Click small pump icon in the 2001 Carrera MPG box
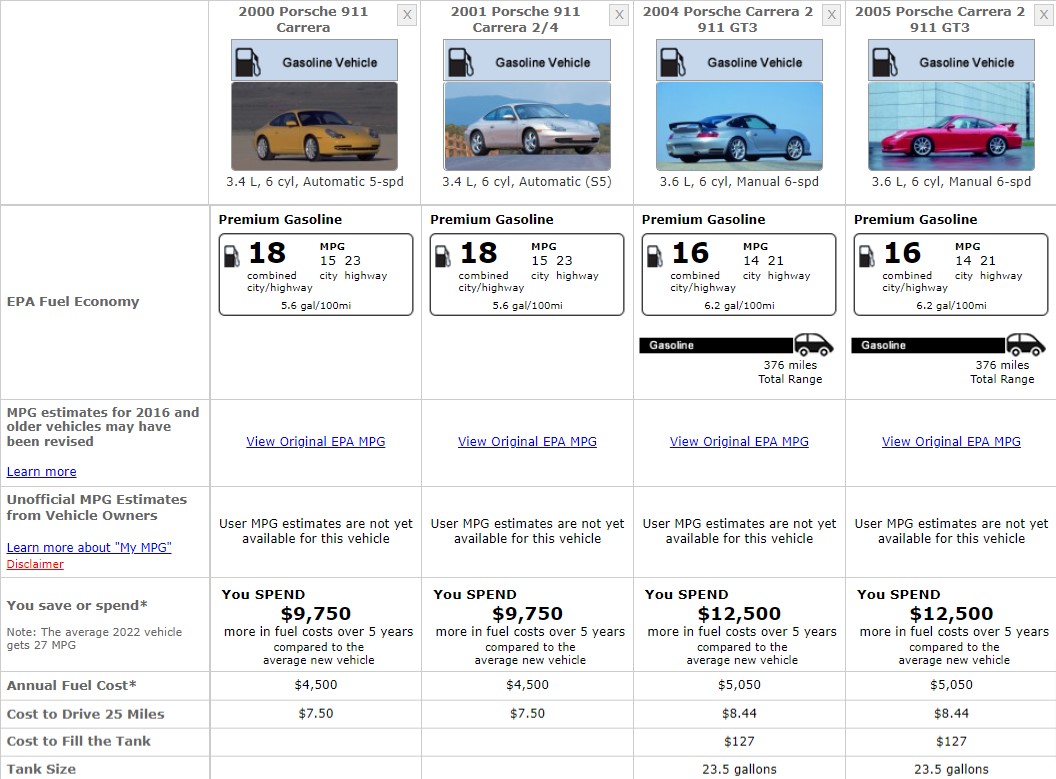This screenshot has height=779, width=1056. [442, 257]
